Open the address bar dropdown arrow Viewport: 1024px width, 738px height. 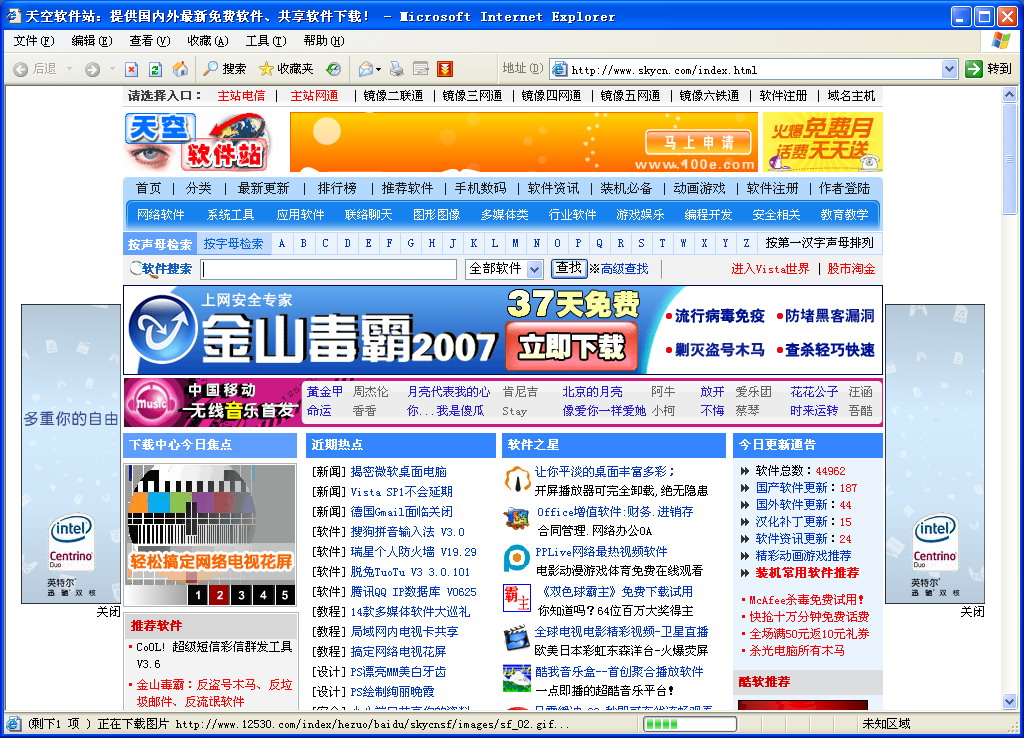pyautogui.click(x=950, y=69)
